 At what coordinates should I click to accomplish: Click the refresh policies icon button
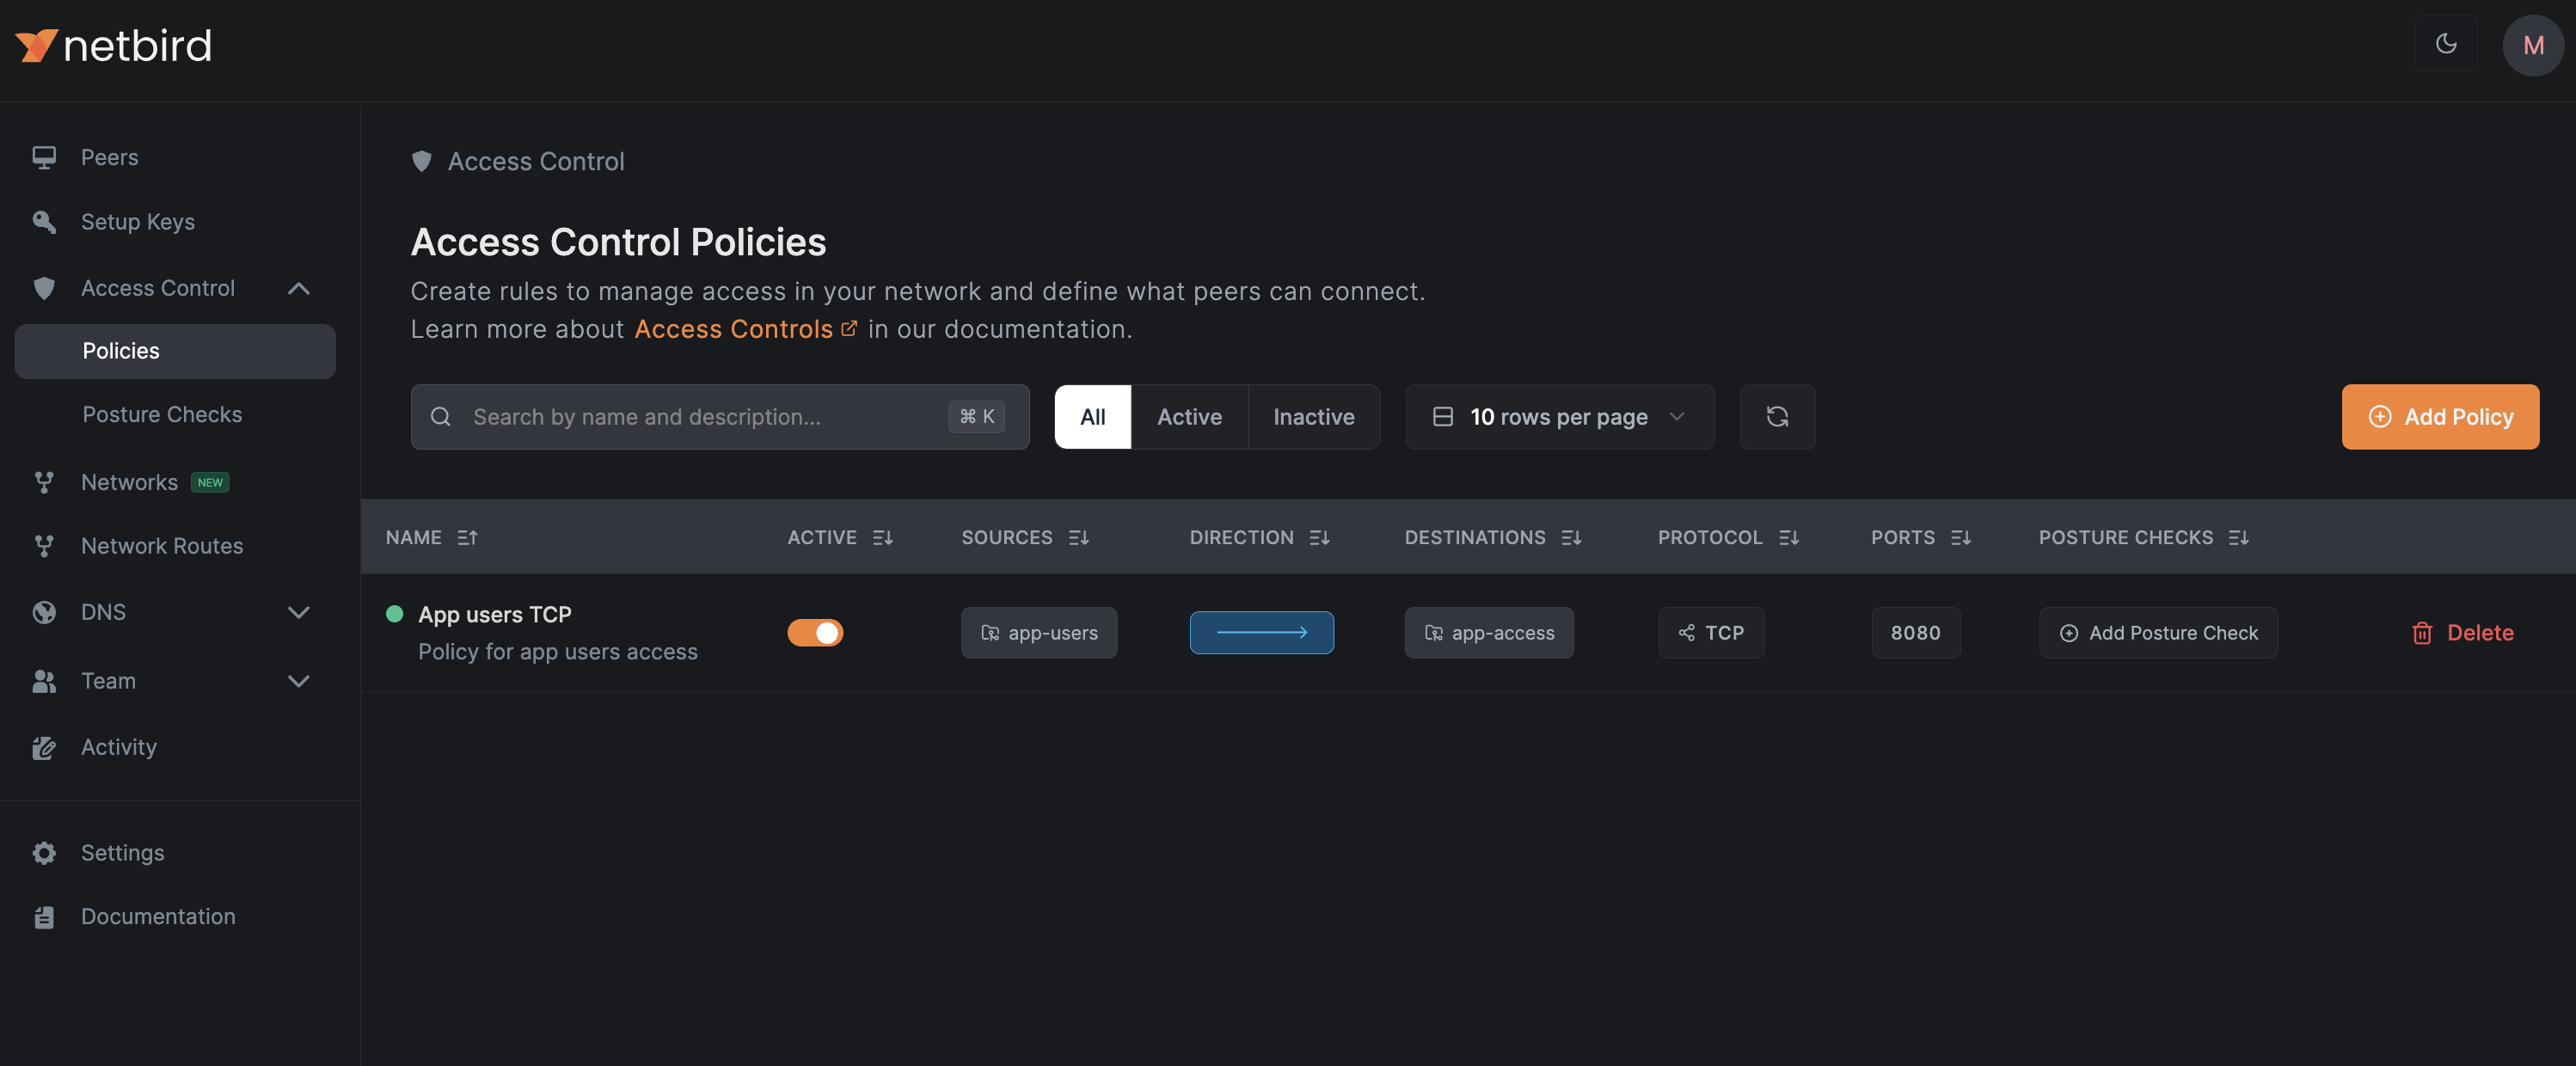click(1776, 417)
